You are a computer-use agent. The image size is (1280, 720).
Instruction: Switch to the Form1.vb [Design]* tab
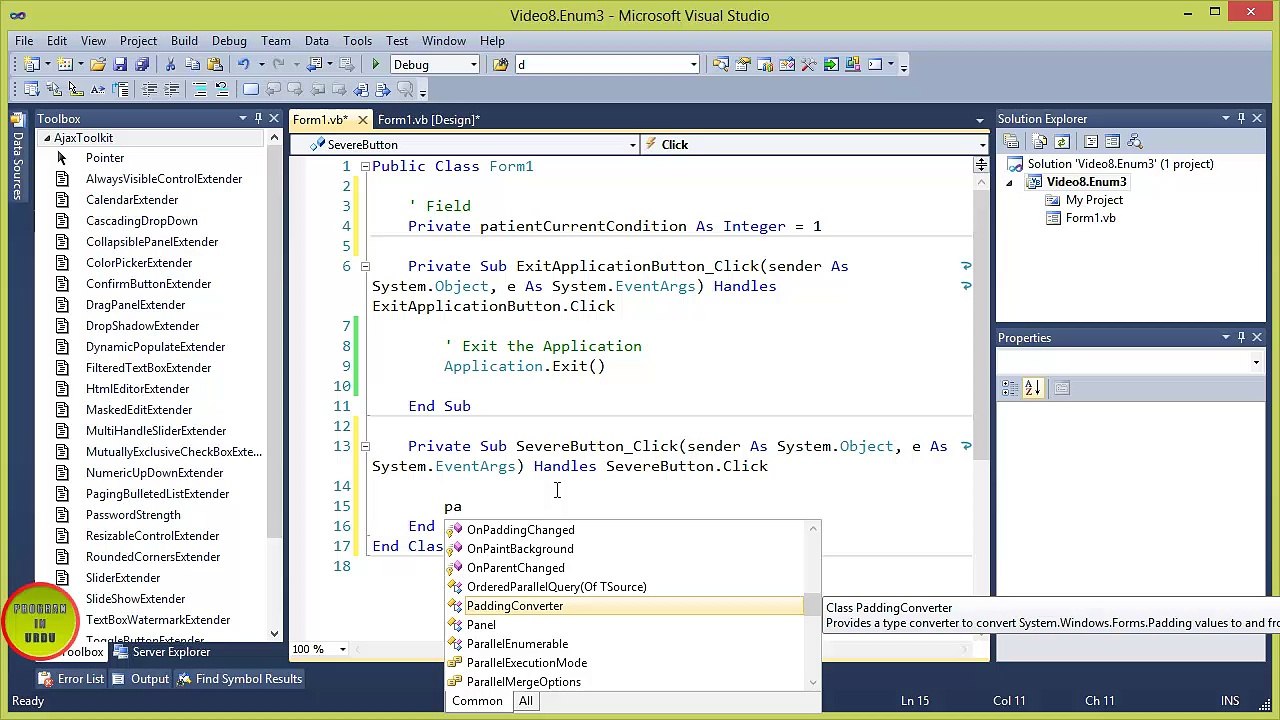[x=428, y=120]
